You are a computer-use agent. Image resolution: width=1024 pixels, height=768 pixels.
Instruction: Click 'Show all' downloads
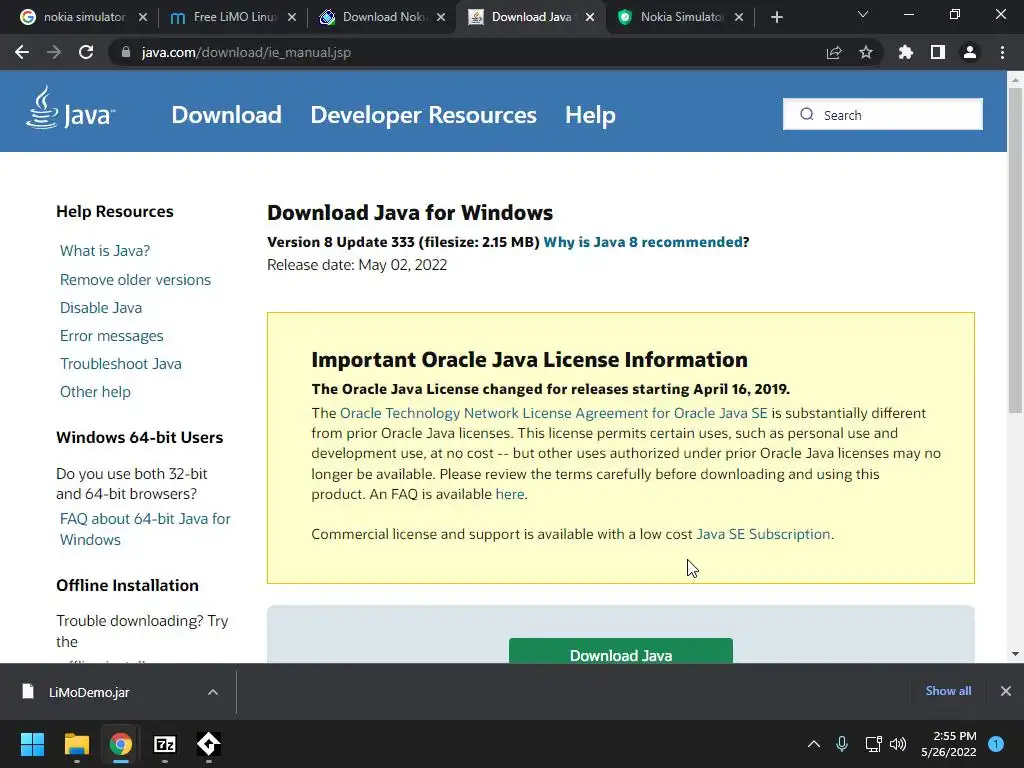tap(948, 691)
